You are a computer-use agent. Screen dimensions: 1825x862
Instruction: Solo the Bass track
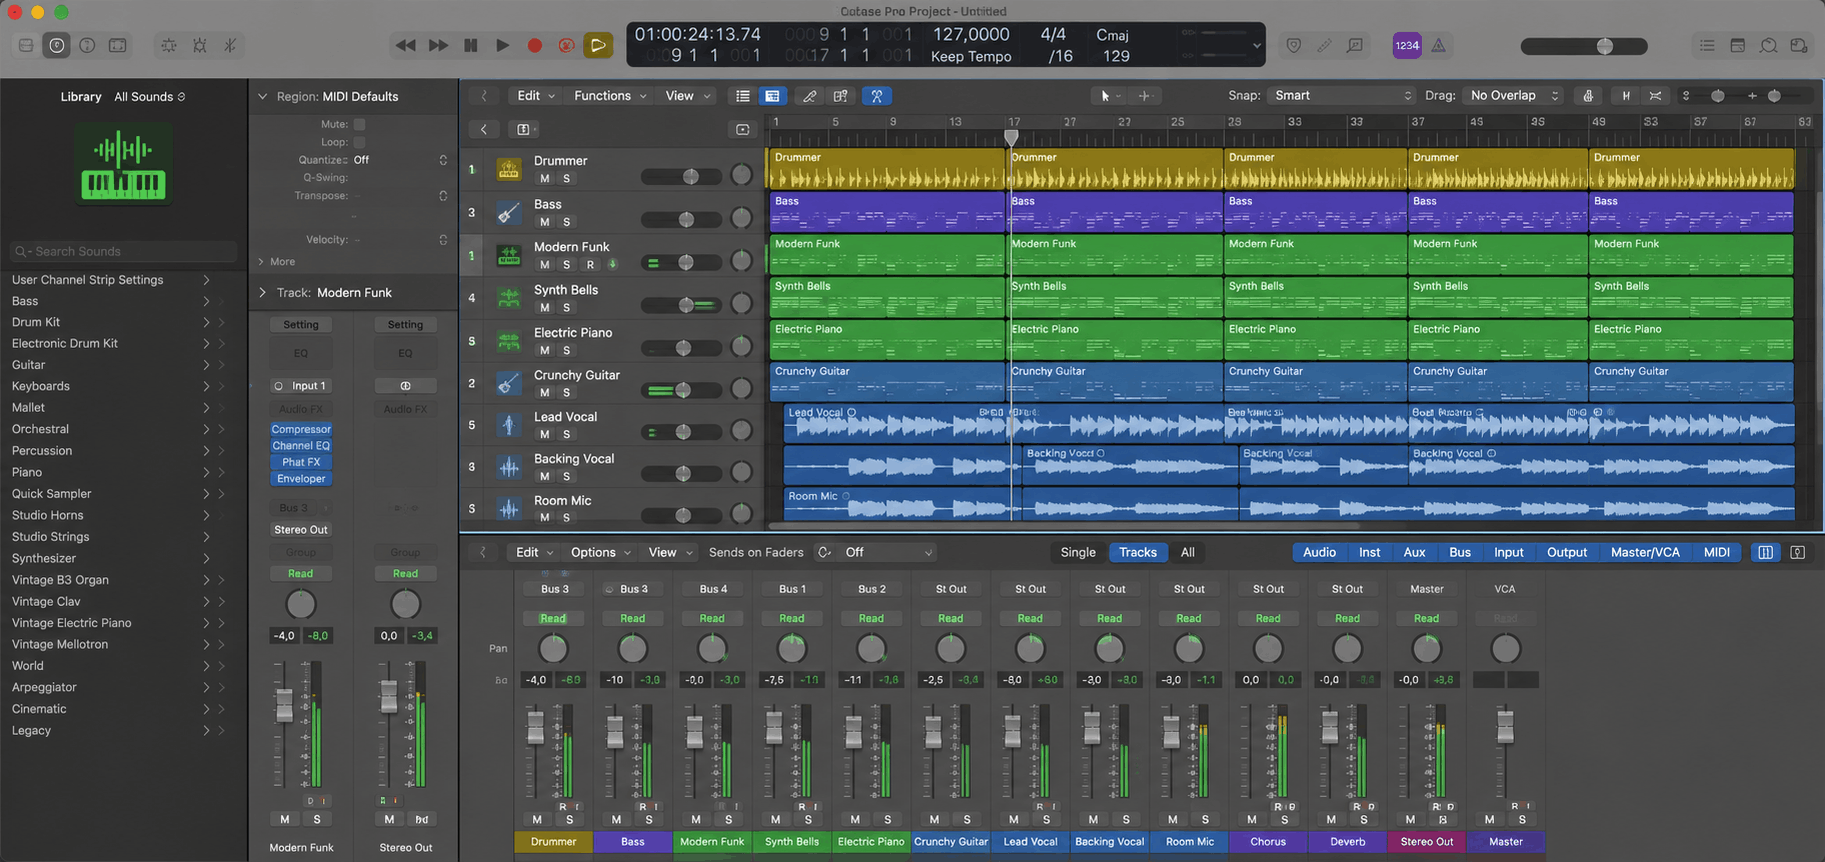[x=566, y=222]
